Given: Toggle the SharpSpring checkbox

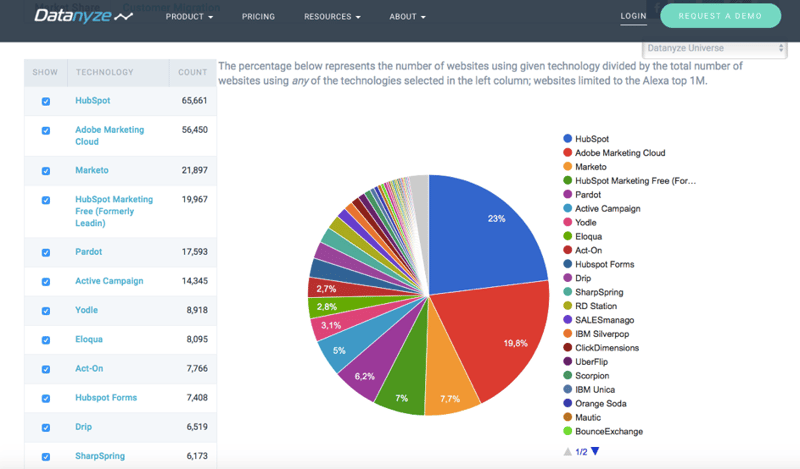Looking at the screenshot, I should [x=46, y=457].
